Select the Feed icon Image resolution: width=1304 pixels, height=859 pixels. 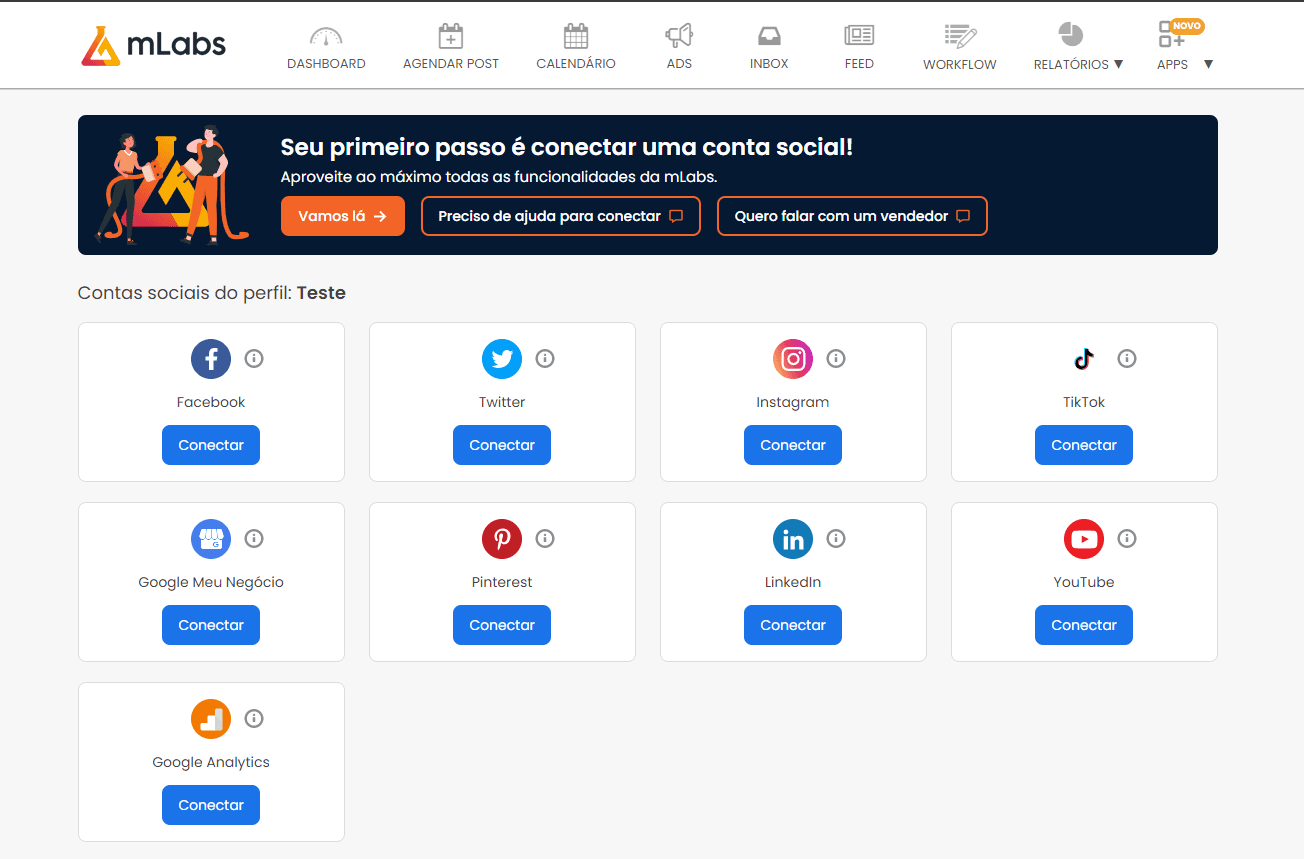tap(859, 35)
